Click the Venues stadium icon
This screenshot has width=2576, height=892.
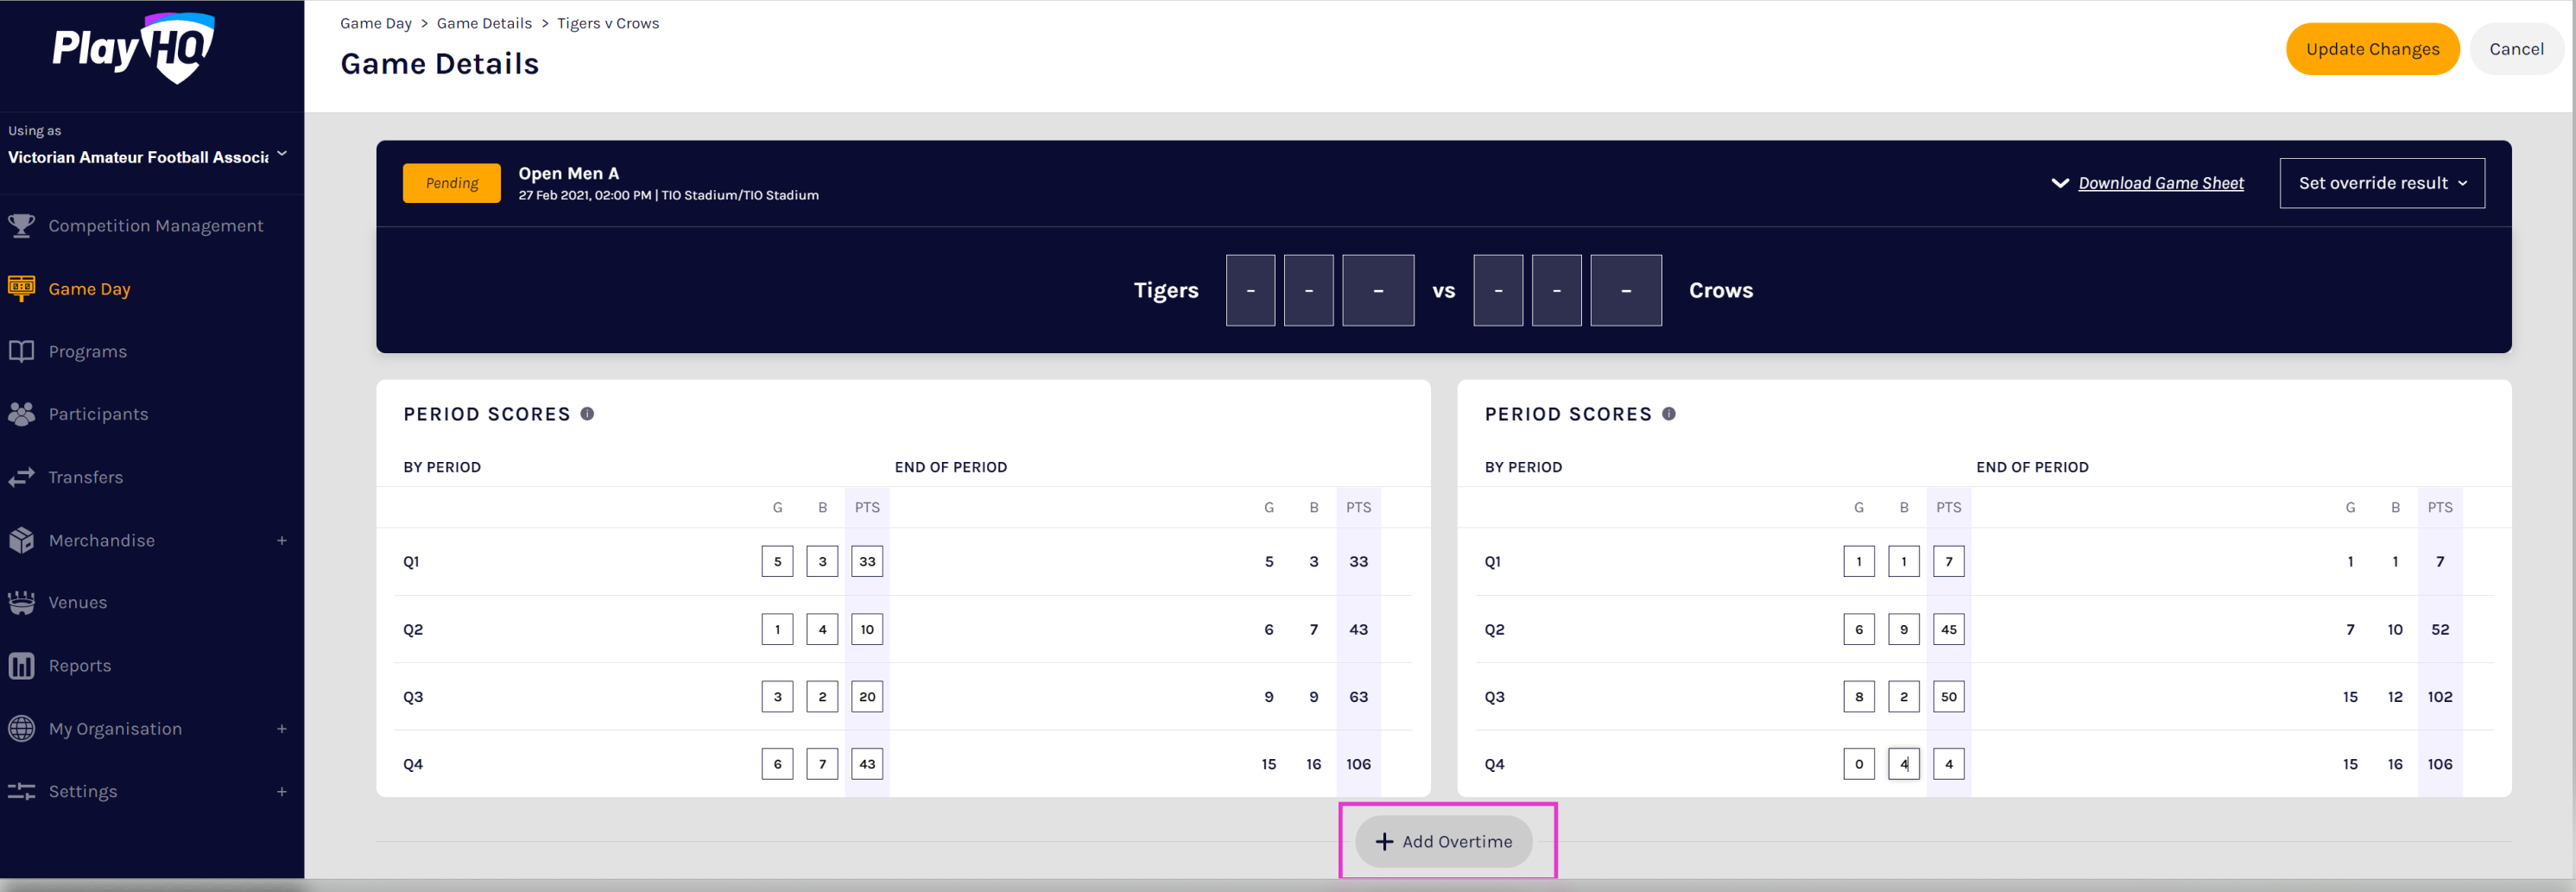(21, 602)
